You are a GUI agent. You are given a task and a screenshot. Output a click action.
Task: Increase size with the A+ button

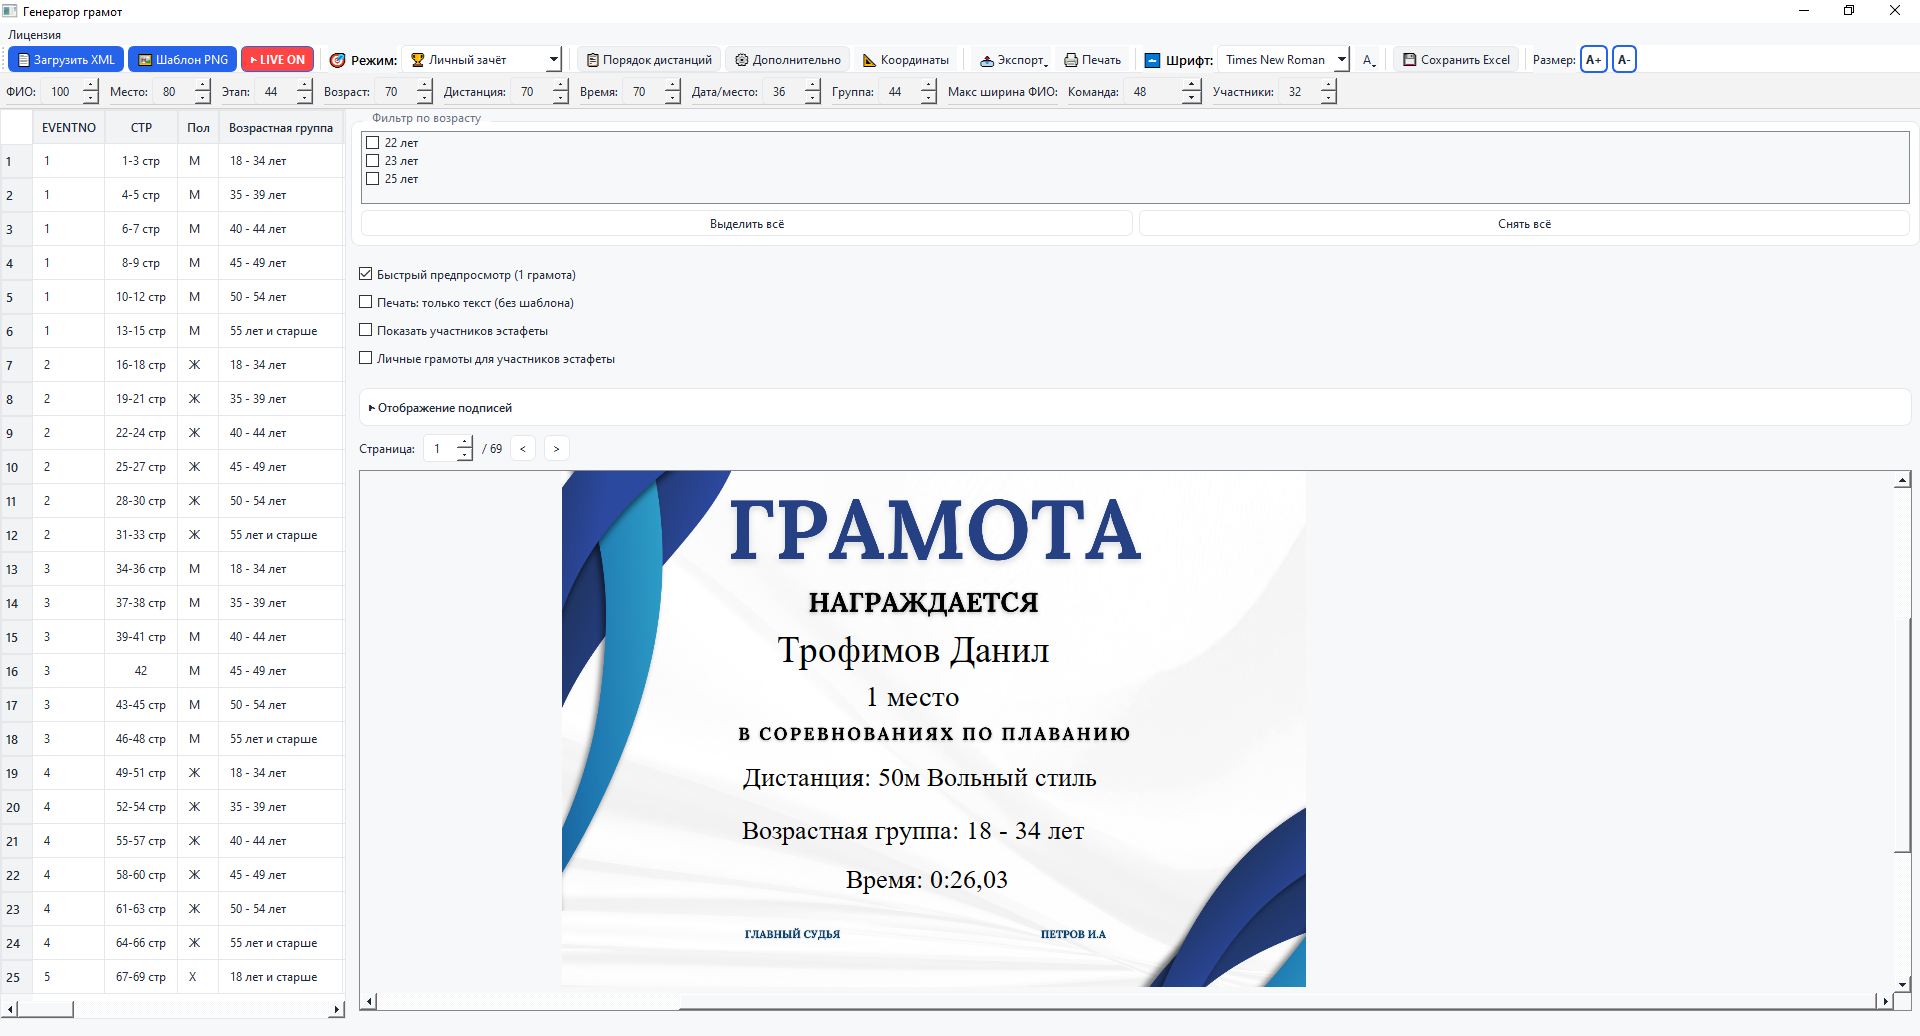click(x=1594, y=60)
